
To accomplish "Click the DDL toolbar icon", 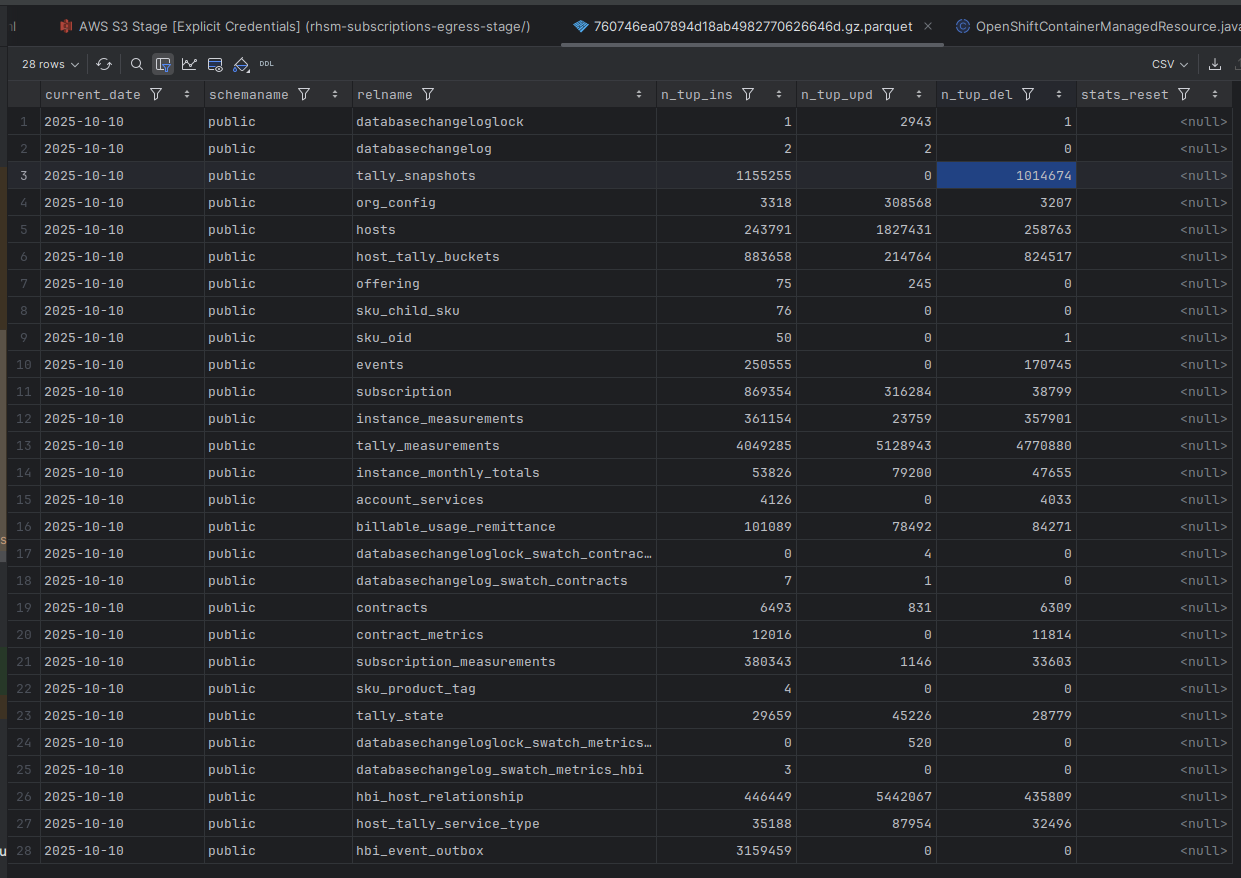I will point(266,64).
